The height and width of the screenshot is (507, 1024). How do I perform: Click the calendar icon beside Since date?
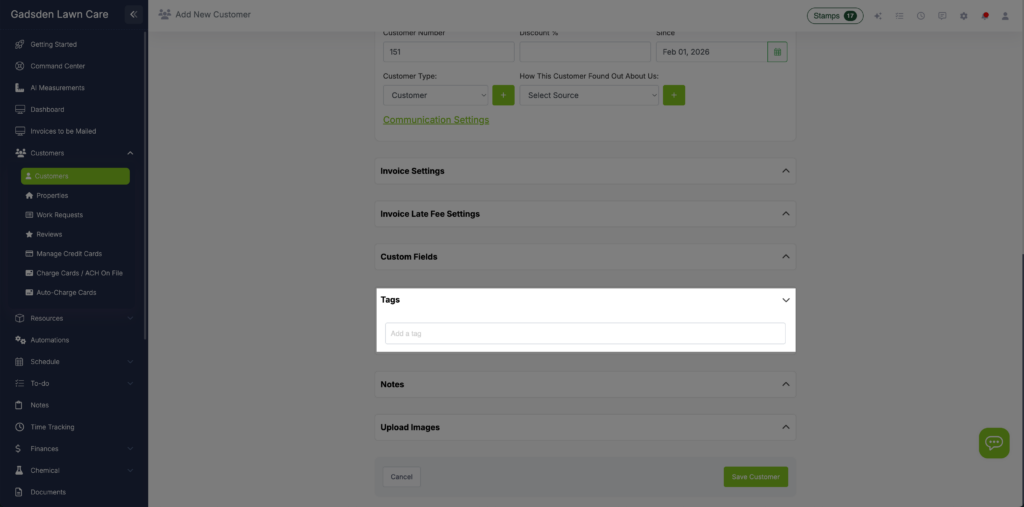point(777,51)
